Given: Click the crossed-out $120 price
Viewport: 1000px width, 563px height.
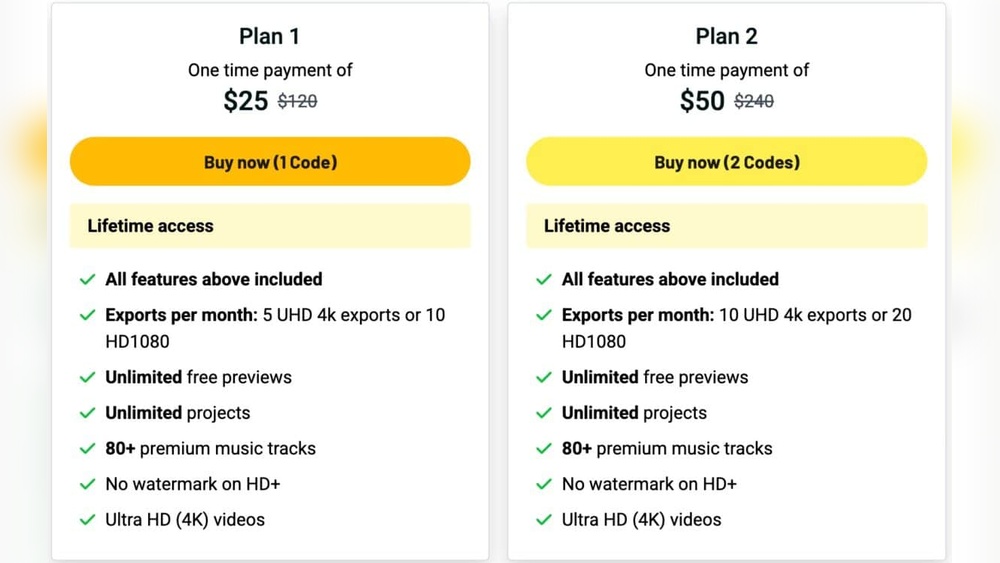Looking at the screenshot, I should (x=297, y=101).
